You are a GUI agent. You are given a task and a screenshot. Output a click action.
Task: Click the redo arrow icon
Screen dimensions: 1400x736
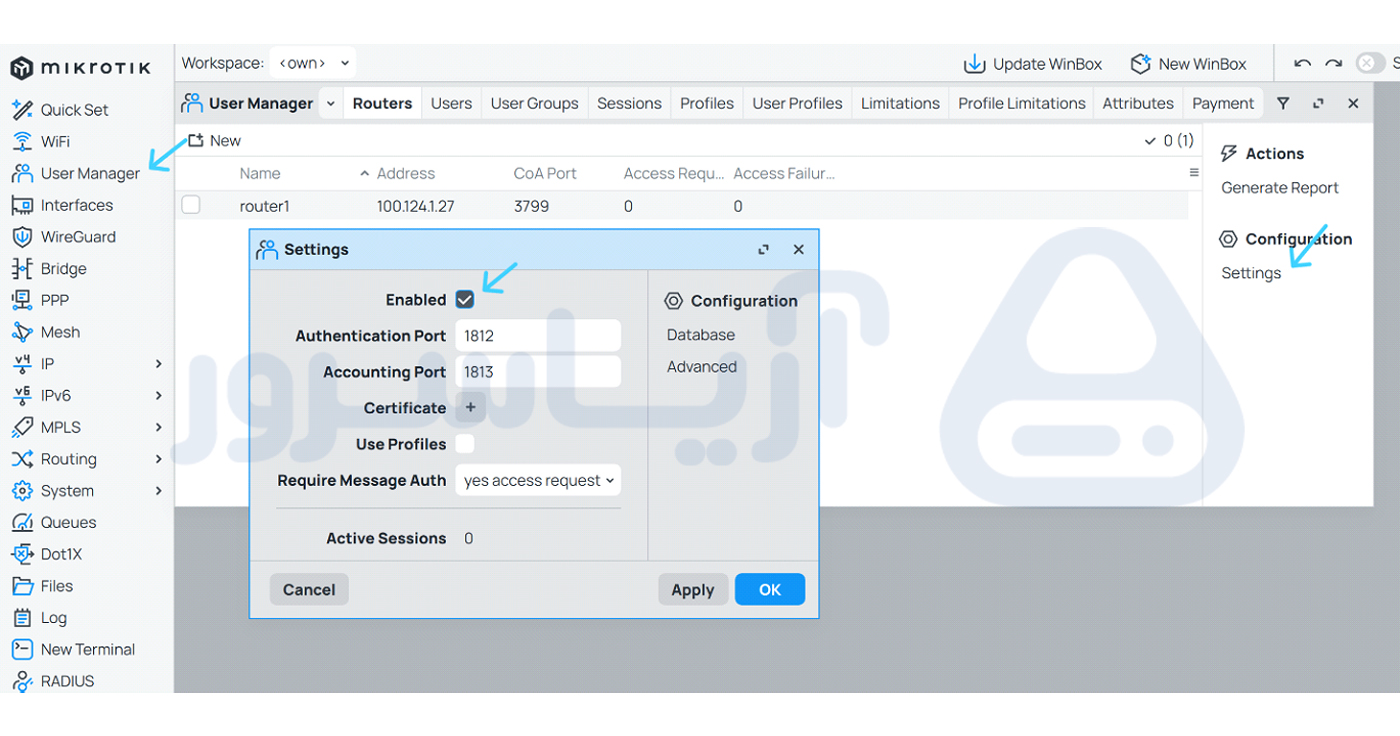(1333, 64)
